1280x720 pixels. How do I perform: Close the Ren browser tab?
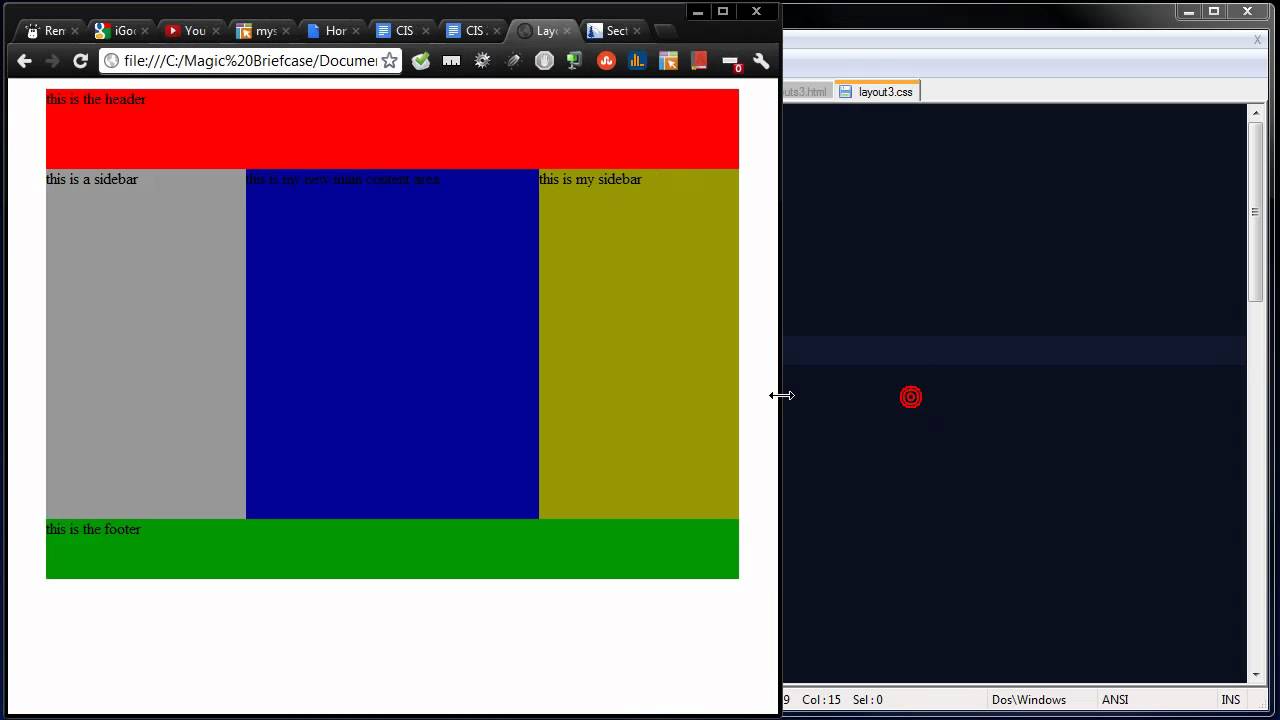point(74,31)
